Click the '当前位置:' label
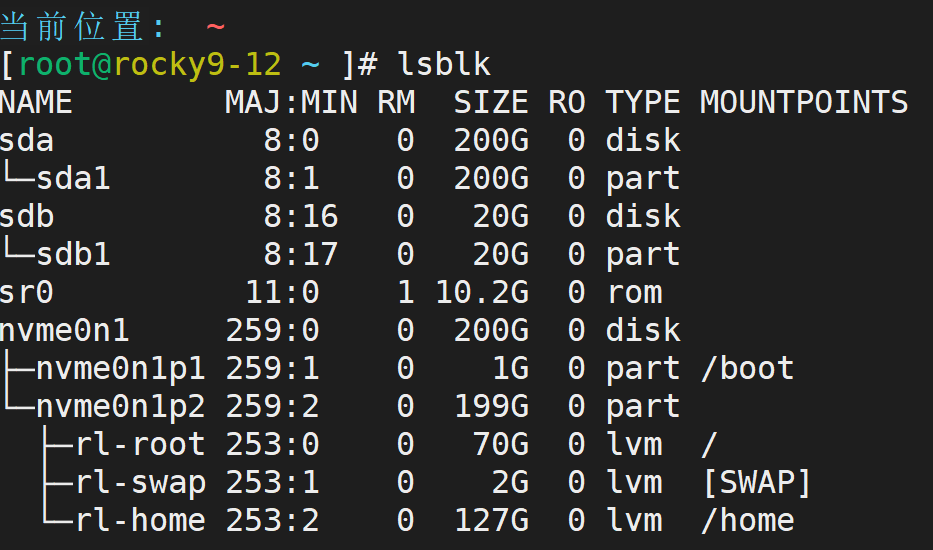Viewport: 933px width, 550px height. point(82,27)
